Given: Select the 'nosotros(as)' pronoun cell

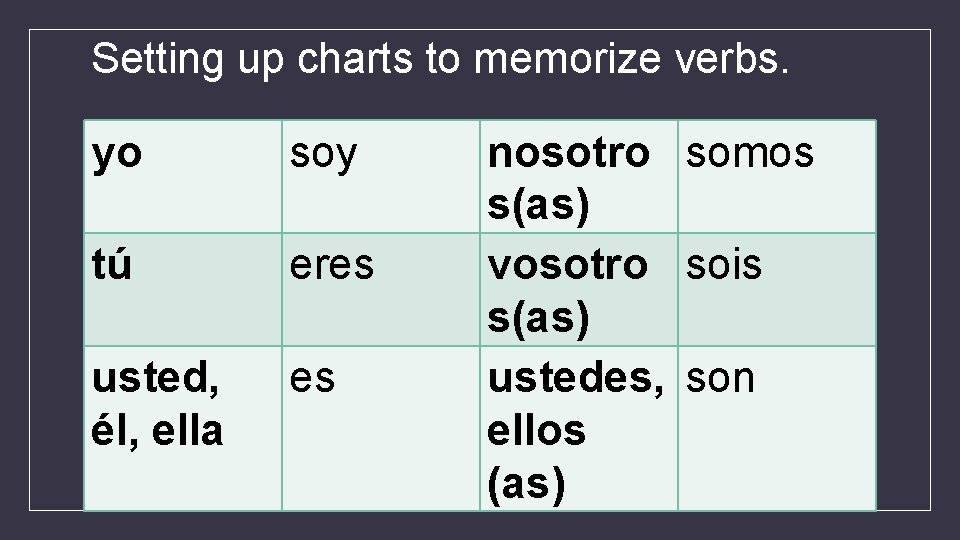Looking at the screenshot, I should coord(579,176).
